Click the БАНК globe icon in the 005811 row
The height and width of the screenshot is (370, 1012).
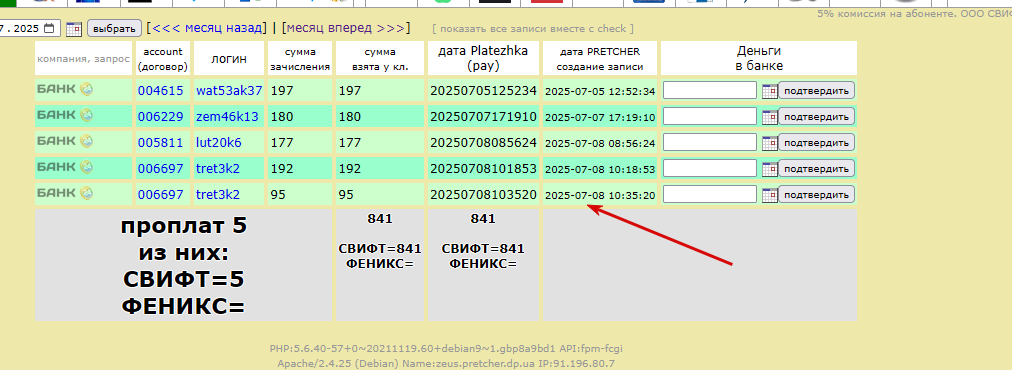click(x=86, y=141)
